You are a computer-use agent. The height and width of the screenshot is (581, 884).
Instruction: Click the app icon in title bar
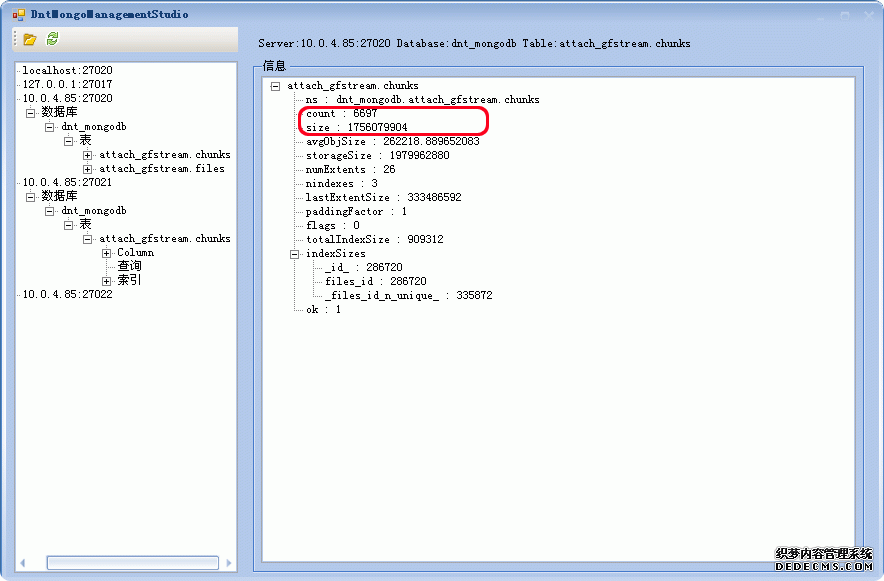(18, 15)
